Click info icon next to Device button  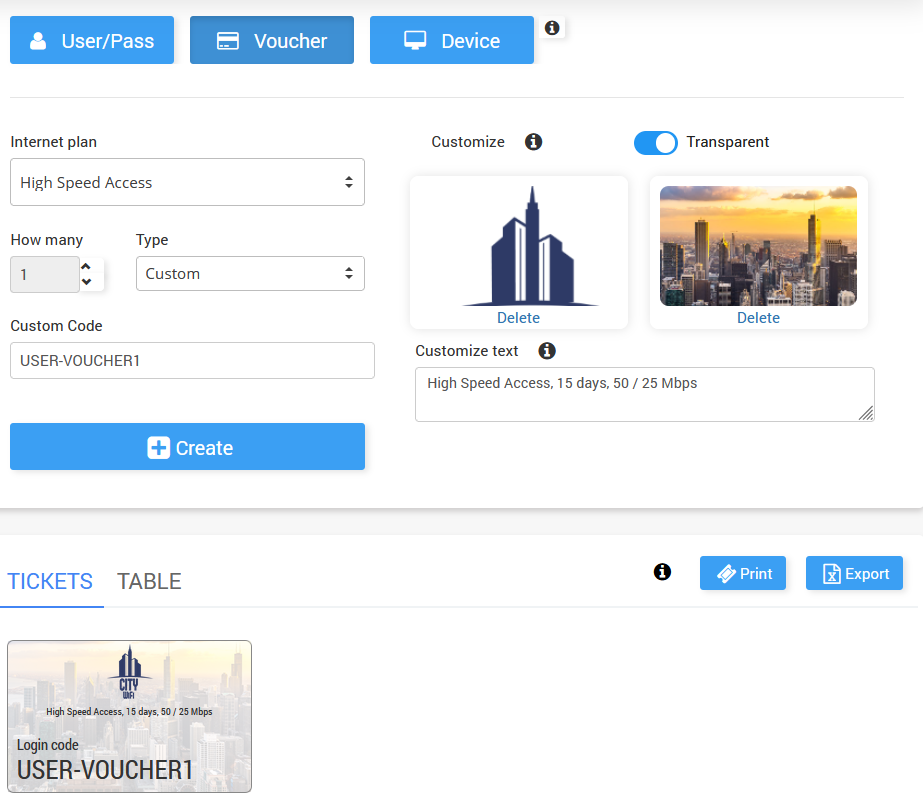click(552, 28)
